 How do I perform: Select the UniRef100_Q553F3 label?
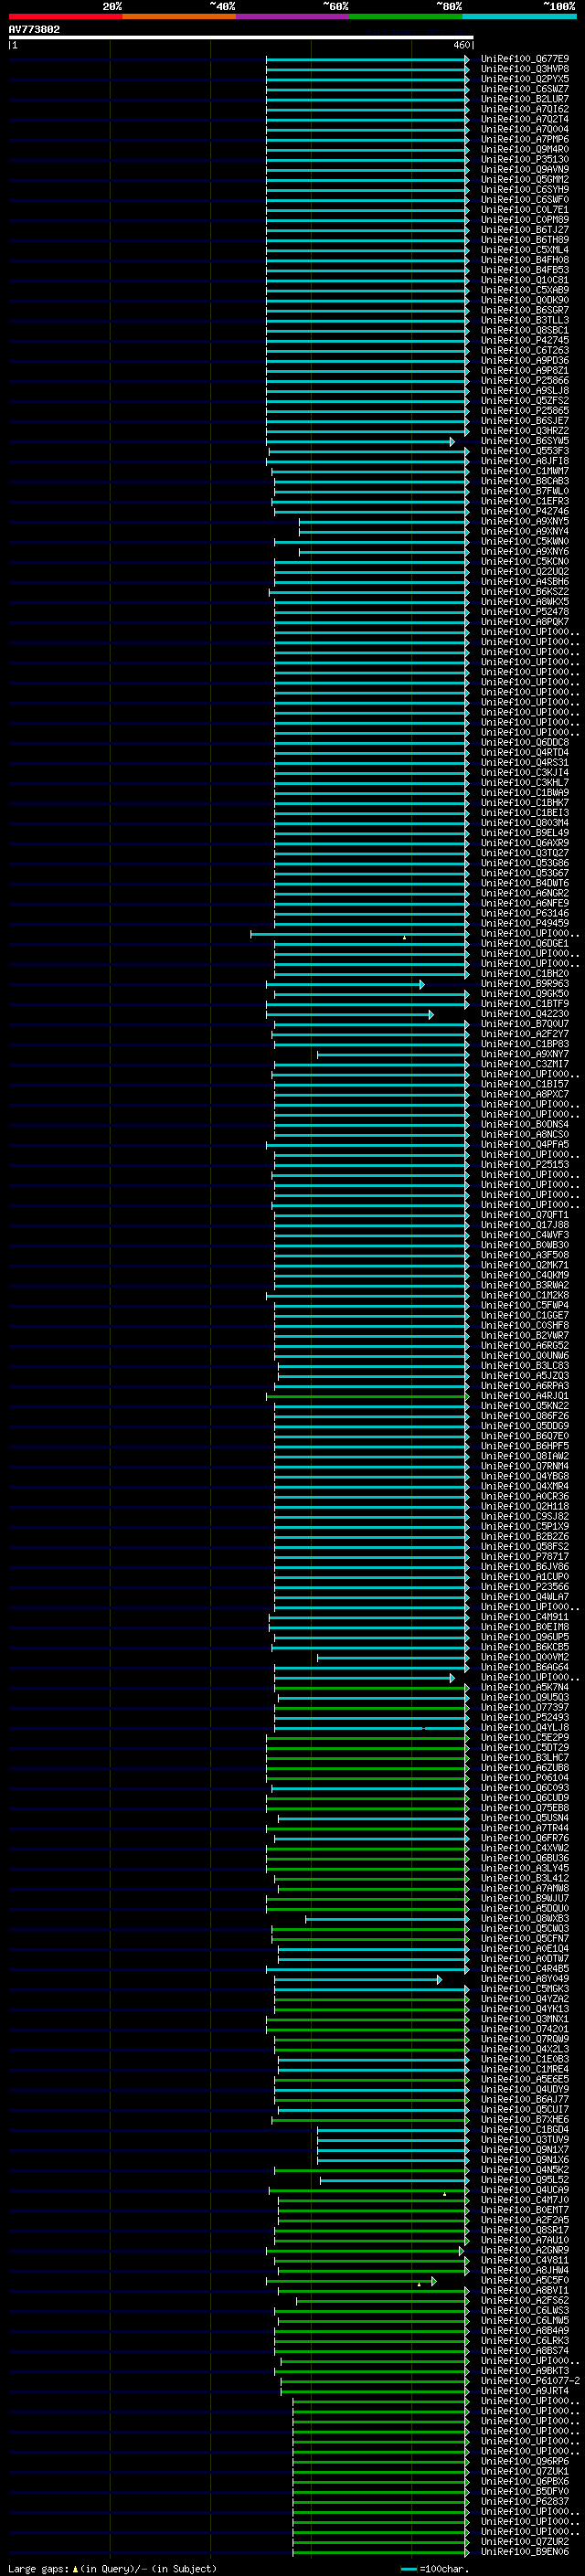[x=524, y=451]
